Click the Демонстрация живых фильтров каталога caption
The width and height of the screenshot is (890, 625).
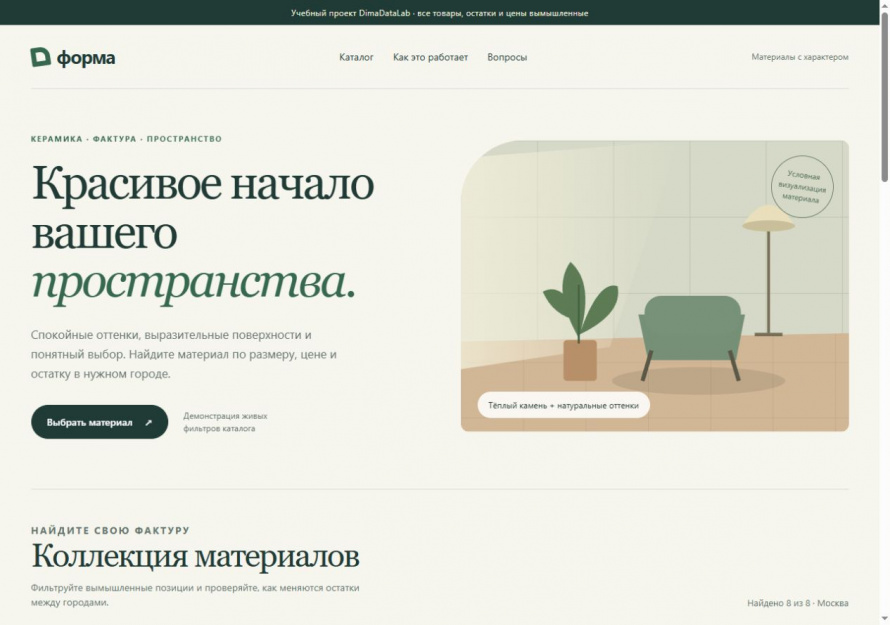[x=225, y=422]
